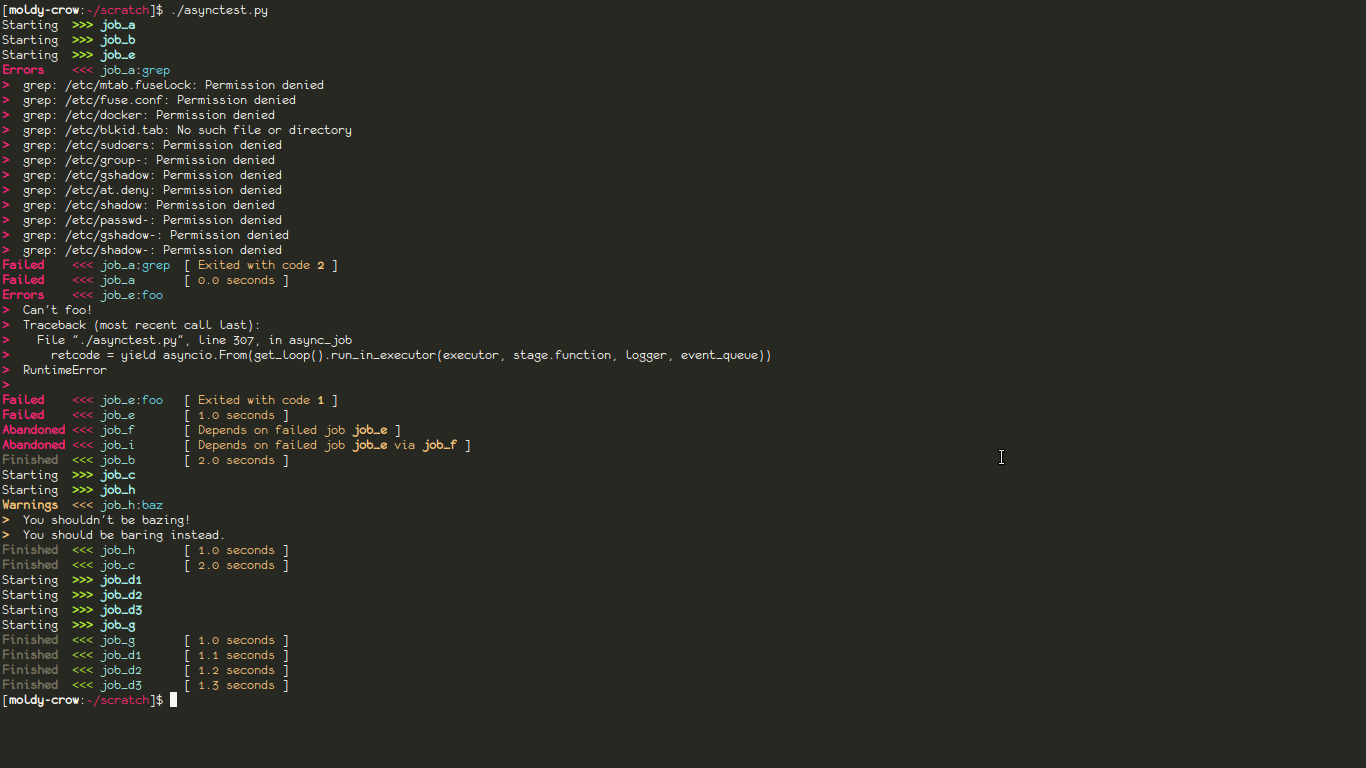Click the 'Finished <<< job_b' 2.0 seconds line

(145, 460)
